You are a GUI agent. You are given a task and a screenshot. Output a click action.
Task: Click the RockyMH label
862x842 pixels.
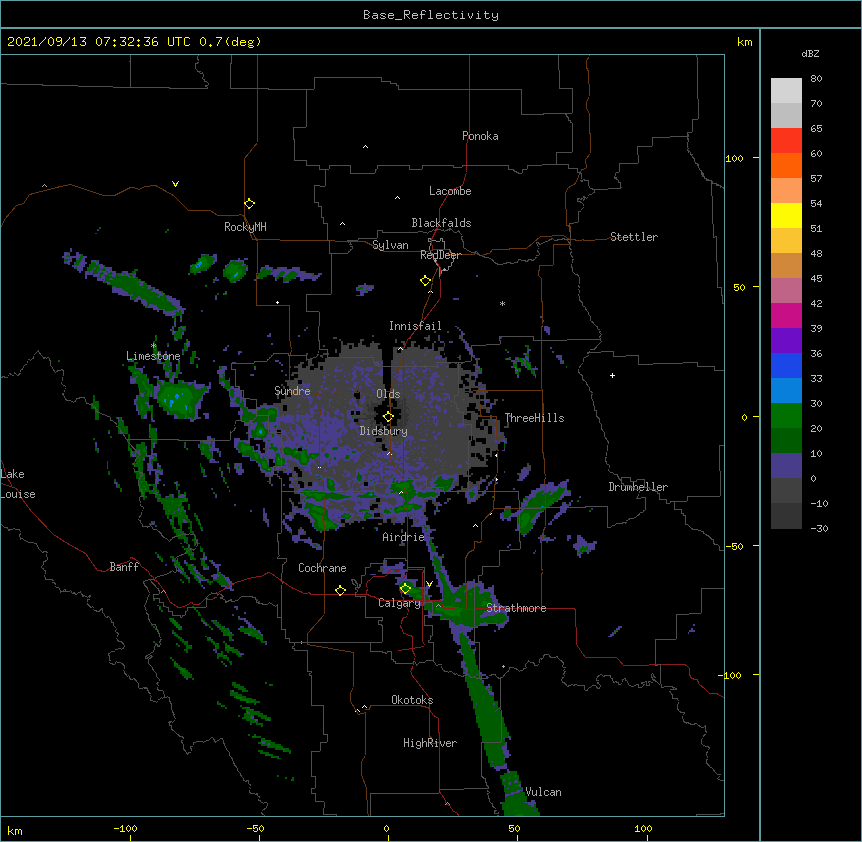tap(245, 227)
